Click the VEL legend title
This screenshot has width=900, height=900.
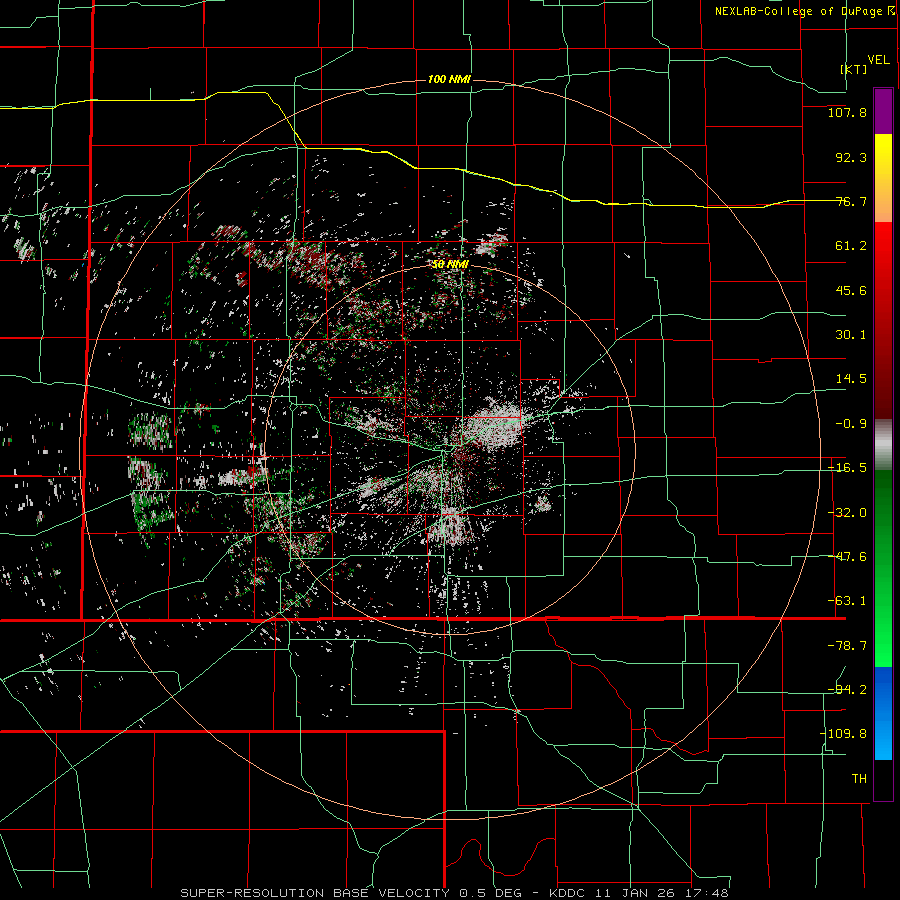878,60
